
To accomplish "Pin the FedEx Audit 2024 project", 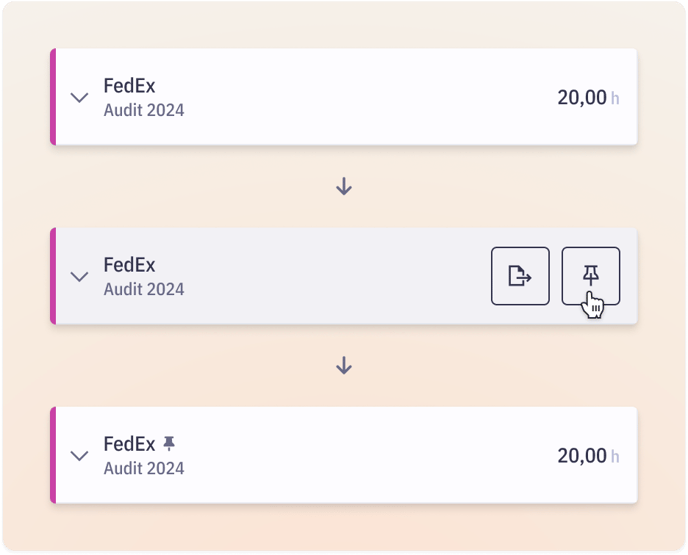I will pos(591,276).
